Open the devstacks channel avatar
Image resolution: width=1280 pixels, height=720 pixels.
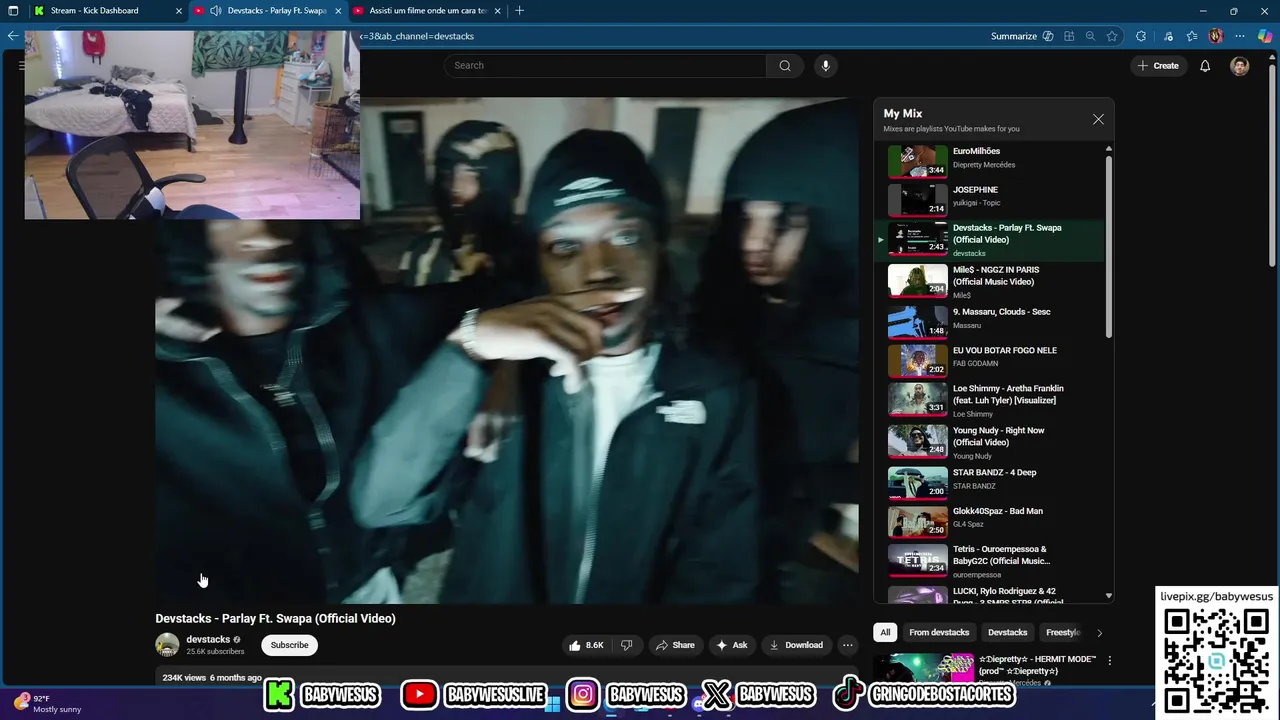click(x=167, y=645)
